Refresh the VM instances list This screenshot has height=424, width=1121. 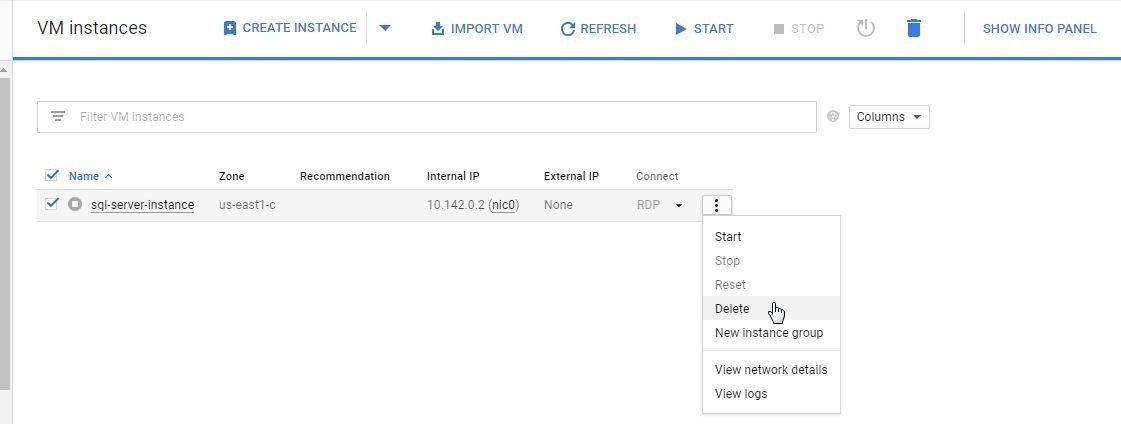tap(598, 28)
